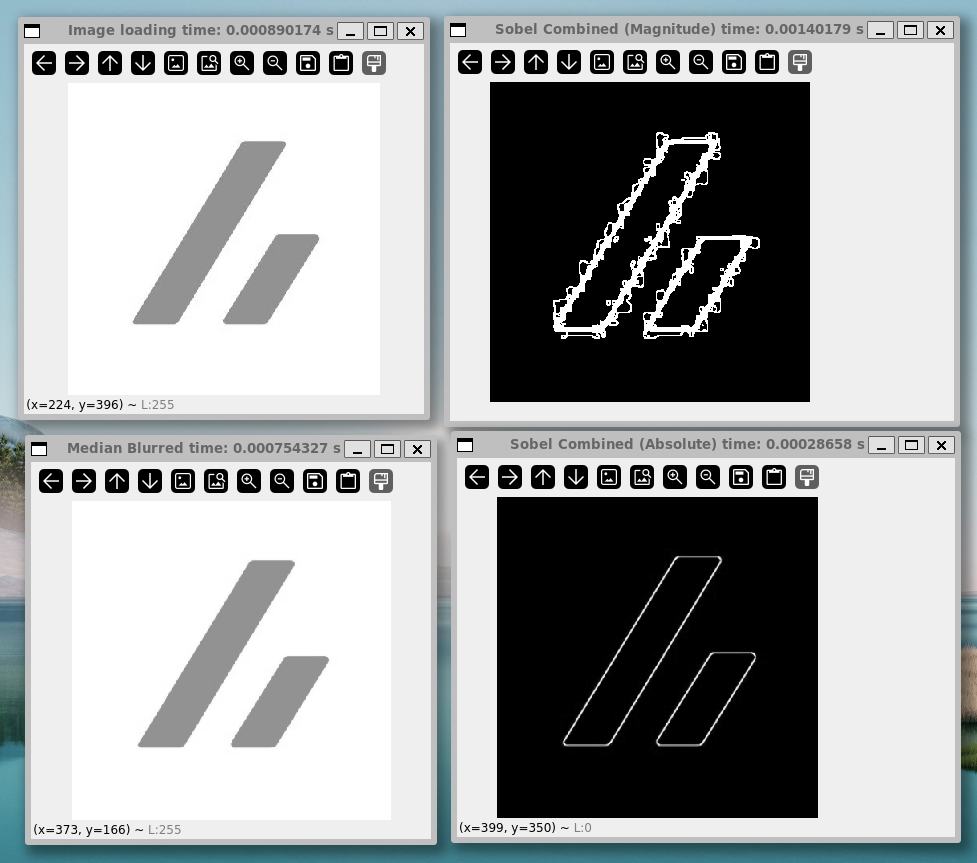Close the Sobel Combined (Absolute) window
The height and width of the screenshot is (863, 977).
941,446
